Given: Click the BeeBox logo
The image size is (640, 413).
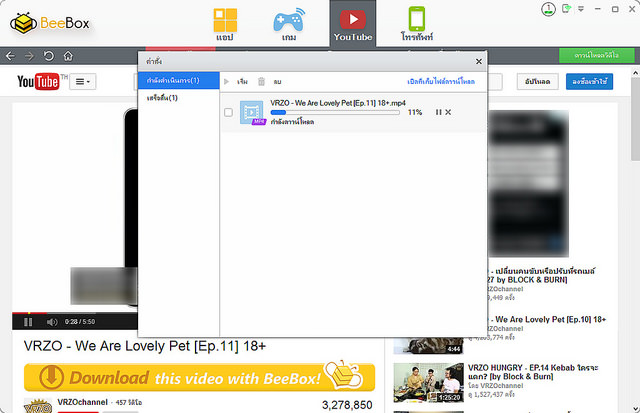Looking at the screenshot, I should coord(50,23).
